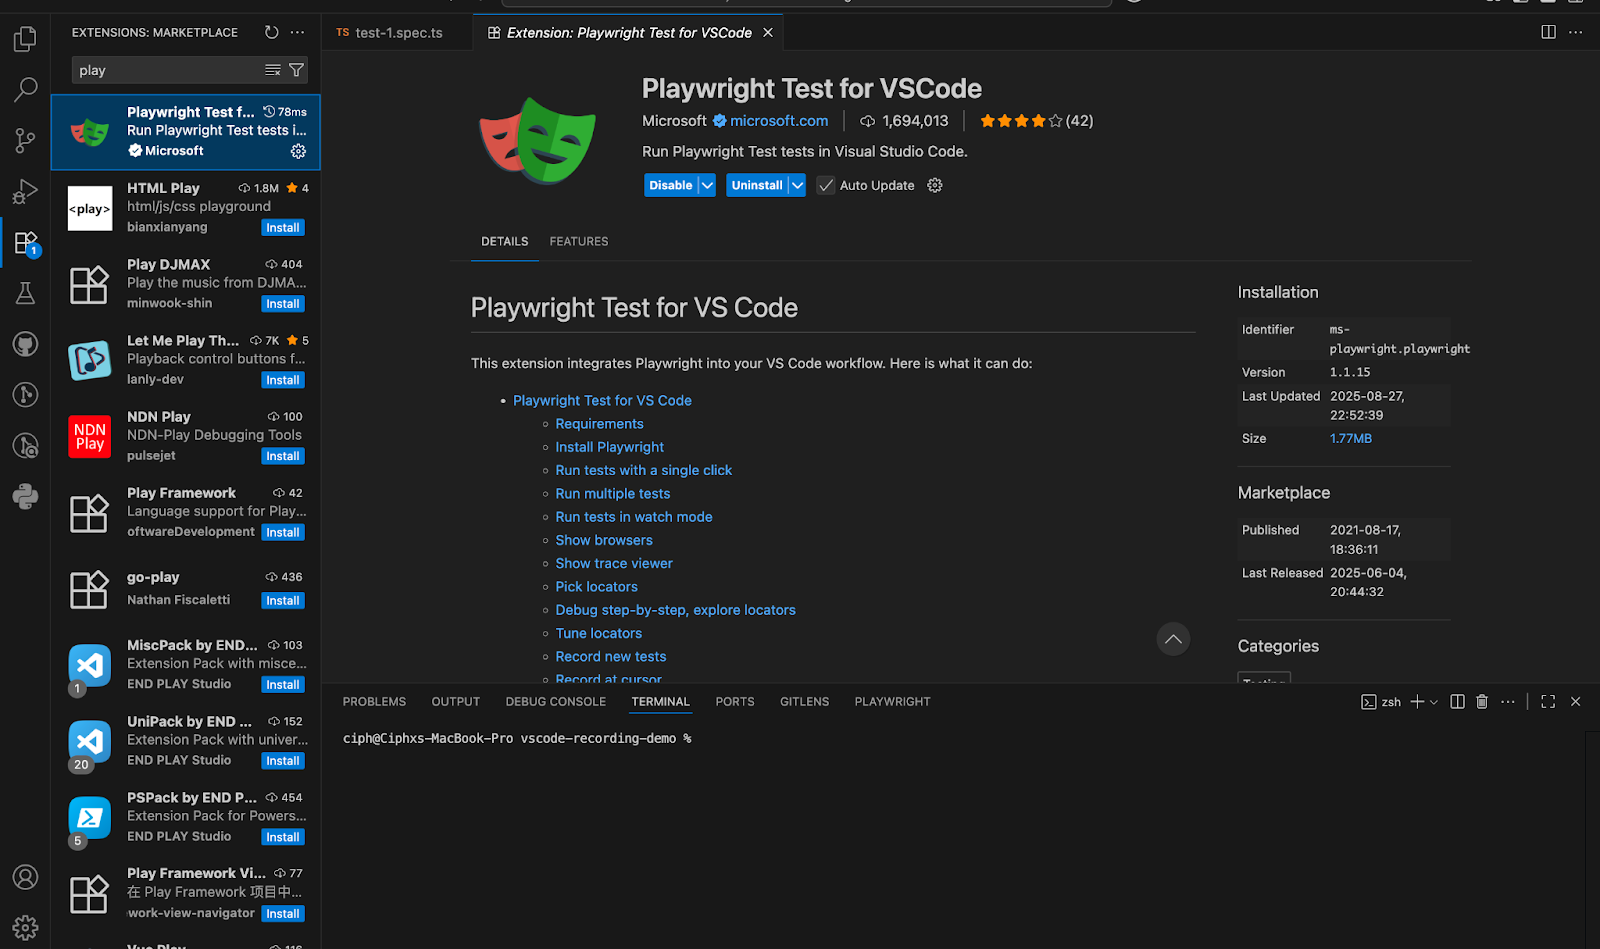Click the Disable extension button
Image resolution: width=1600 pixels, height=949 pixels.
tap(670, 185)
